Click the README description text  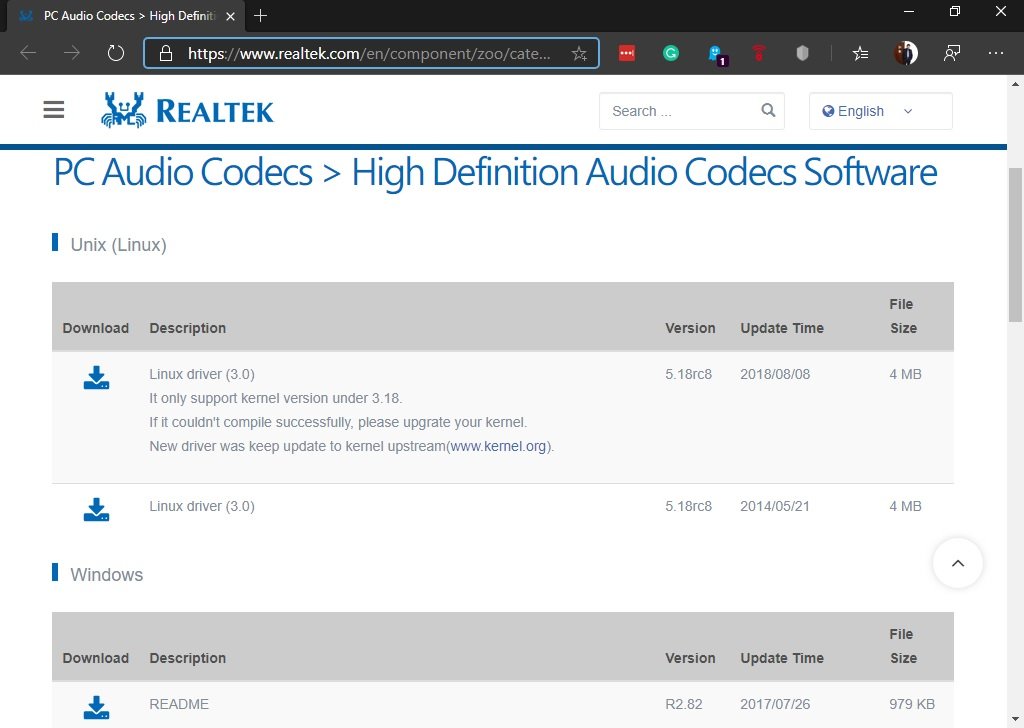pos(179,704)
